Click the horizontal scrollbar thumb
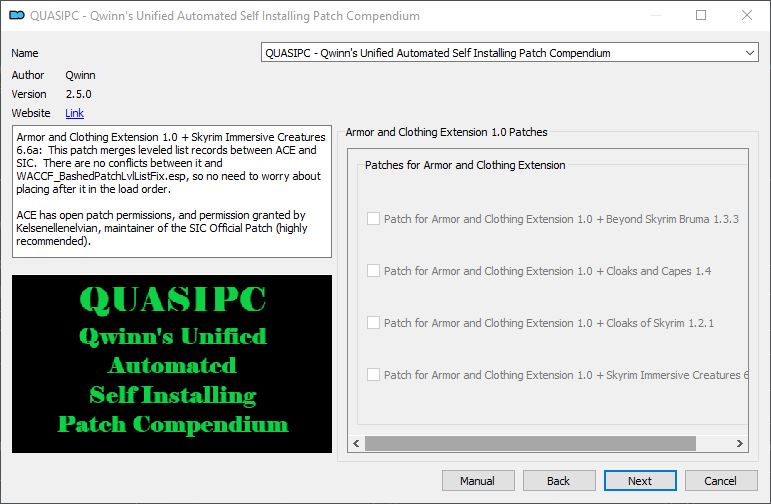The width and height of the screenshot is (771, 504). click(x=530, y=444)
